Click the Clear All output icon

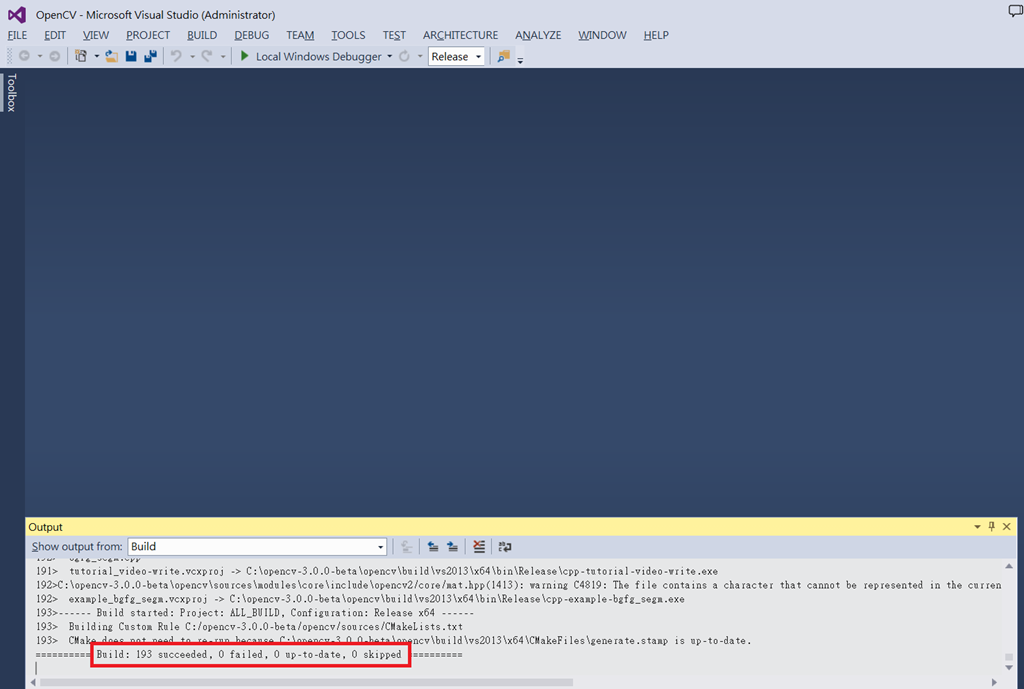coord(479,547)
